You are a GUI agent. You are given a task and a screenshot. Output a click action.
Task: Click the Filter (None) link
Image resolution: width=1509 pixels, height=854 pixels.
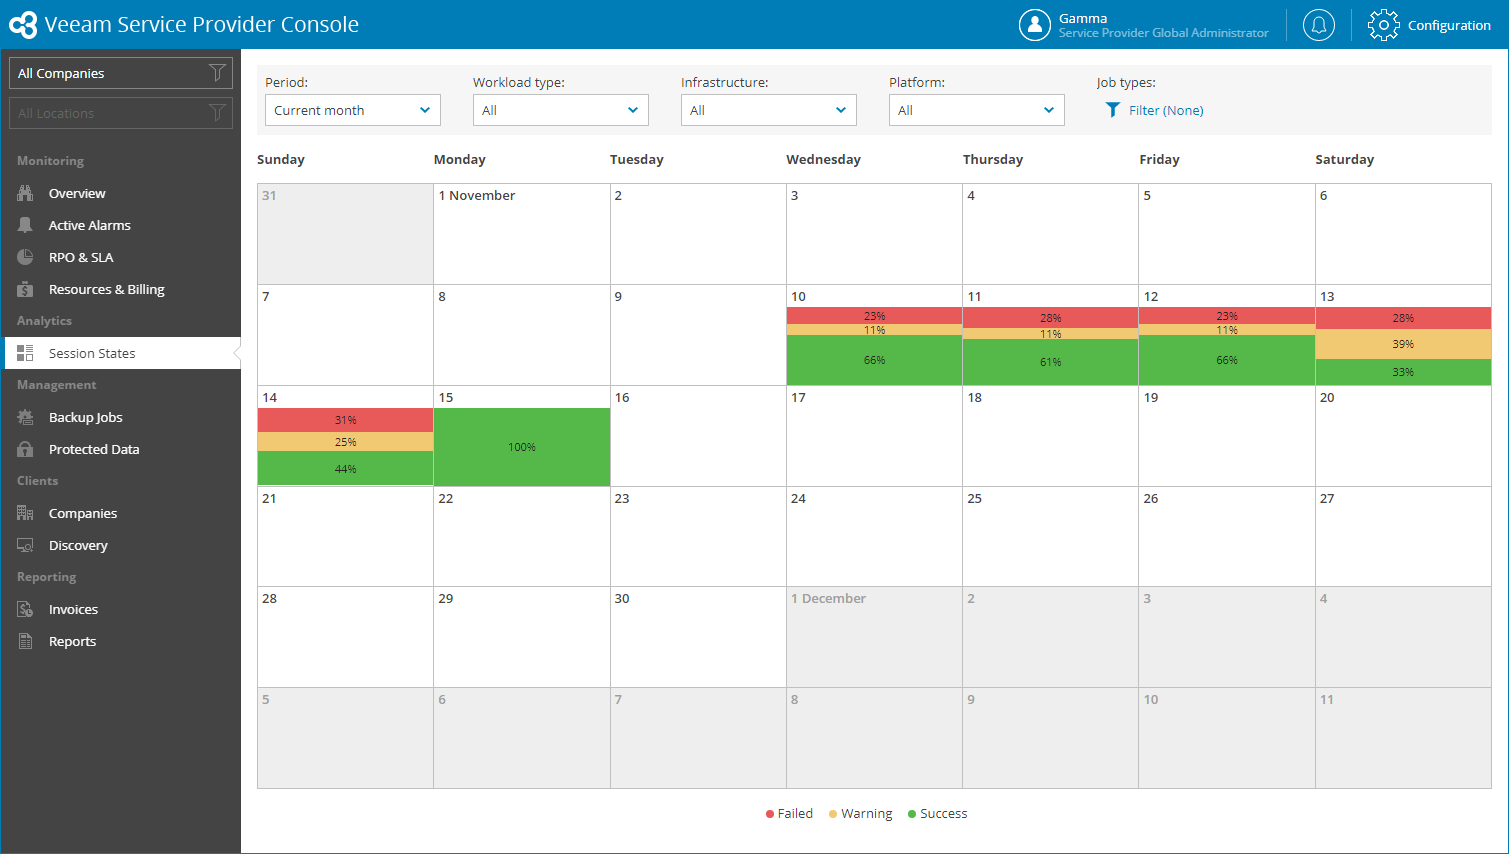(x=1166, y=110)
